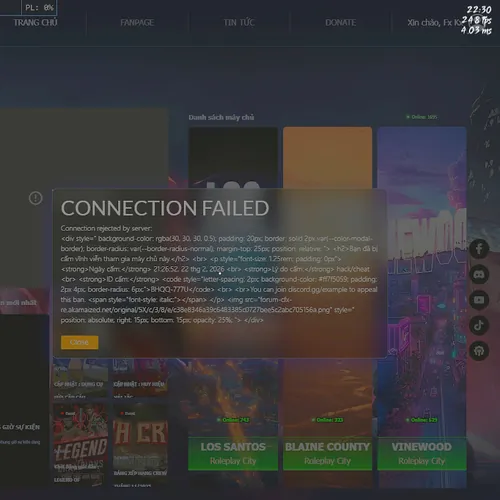Open the Facebook social icon
This screenshot has height=500, width=500.
479,249
